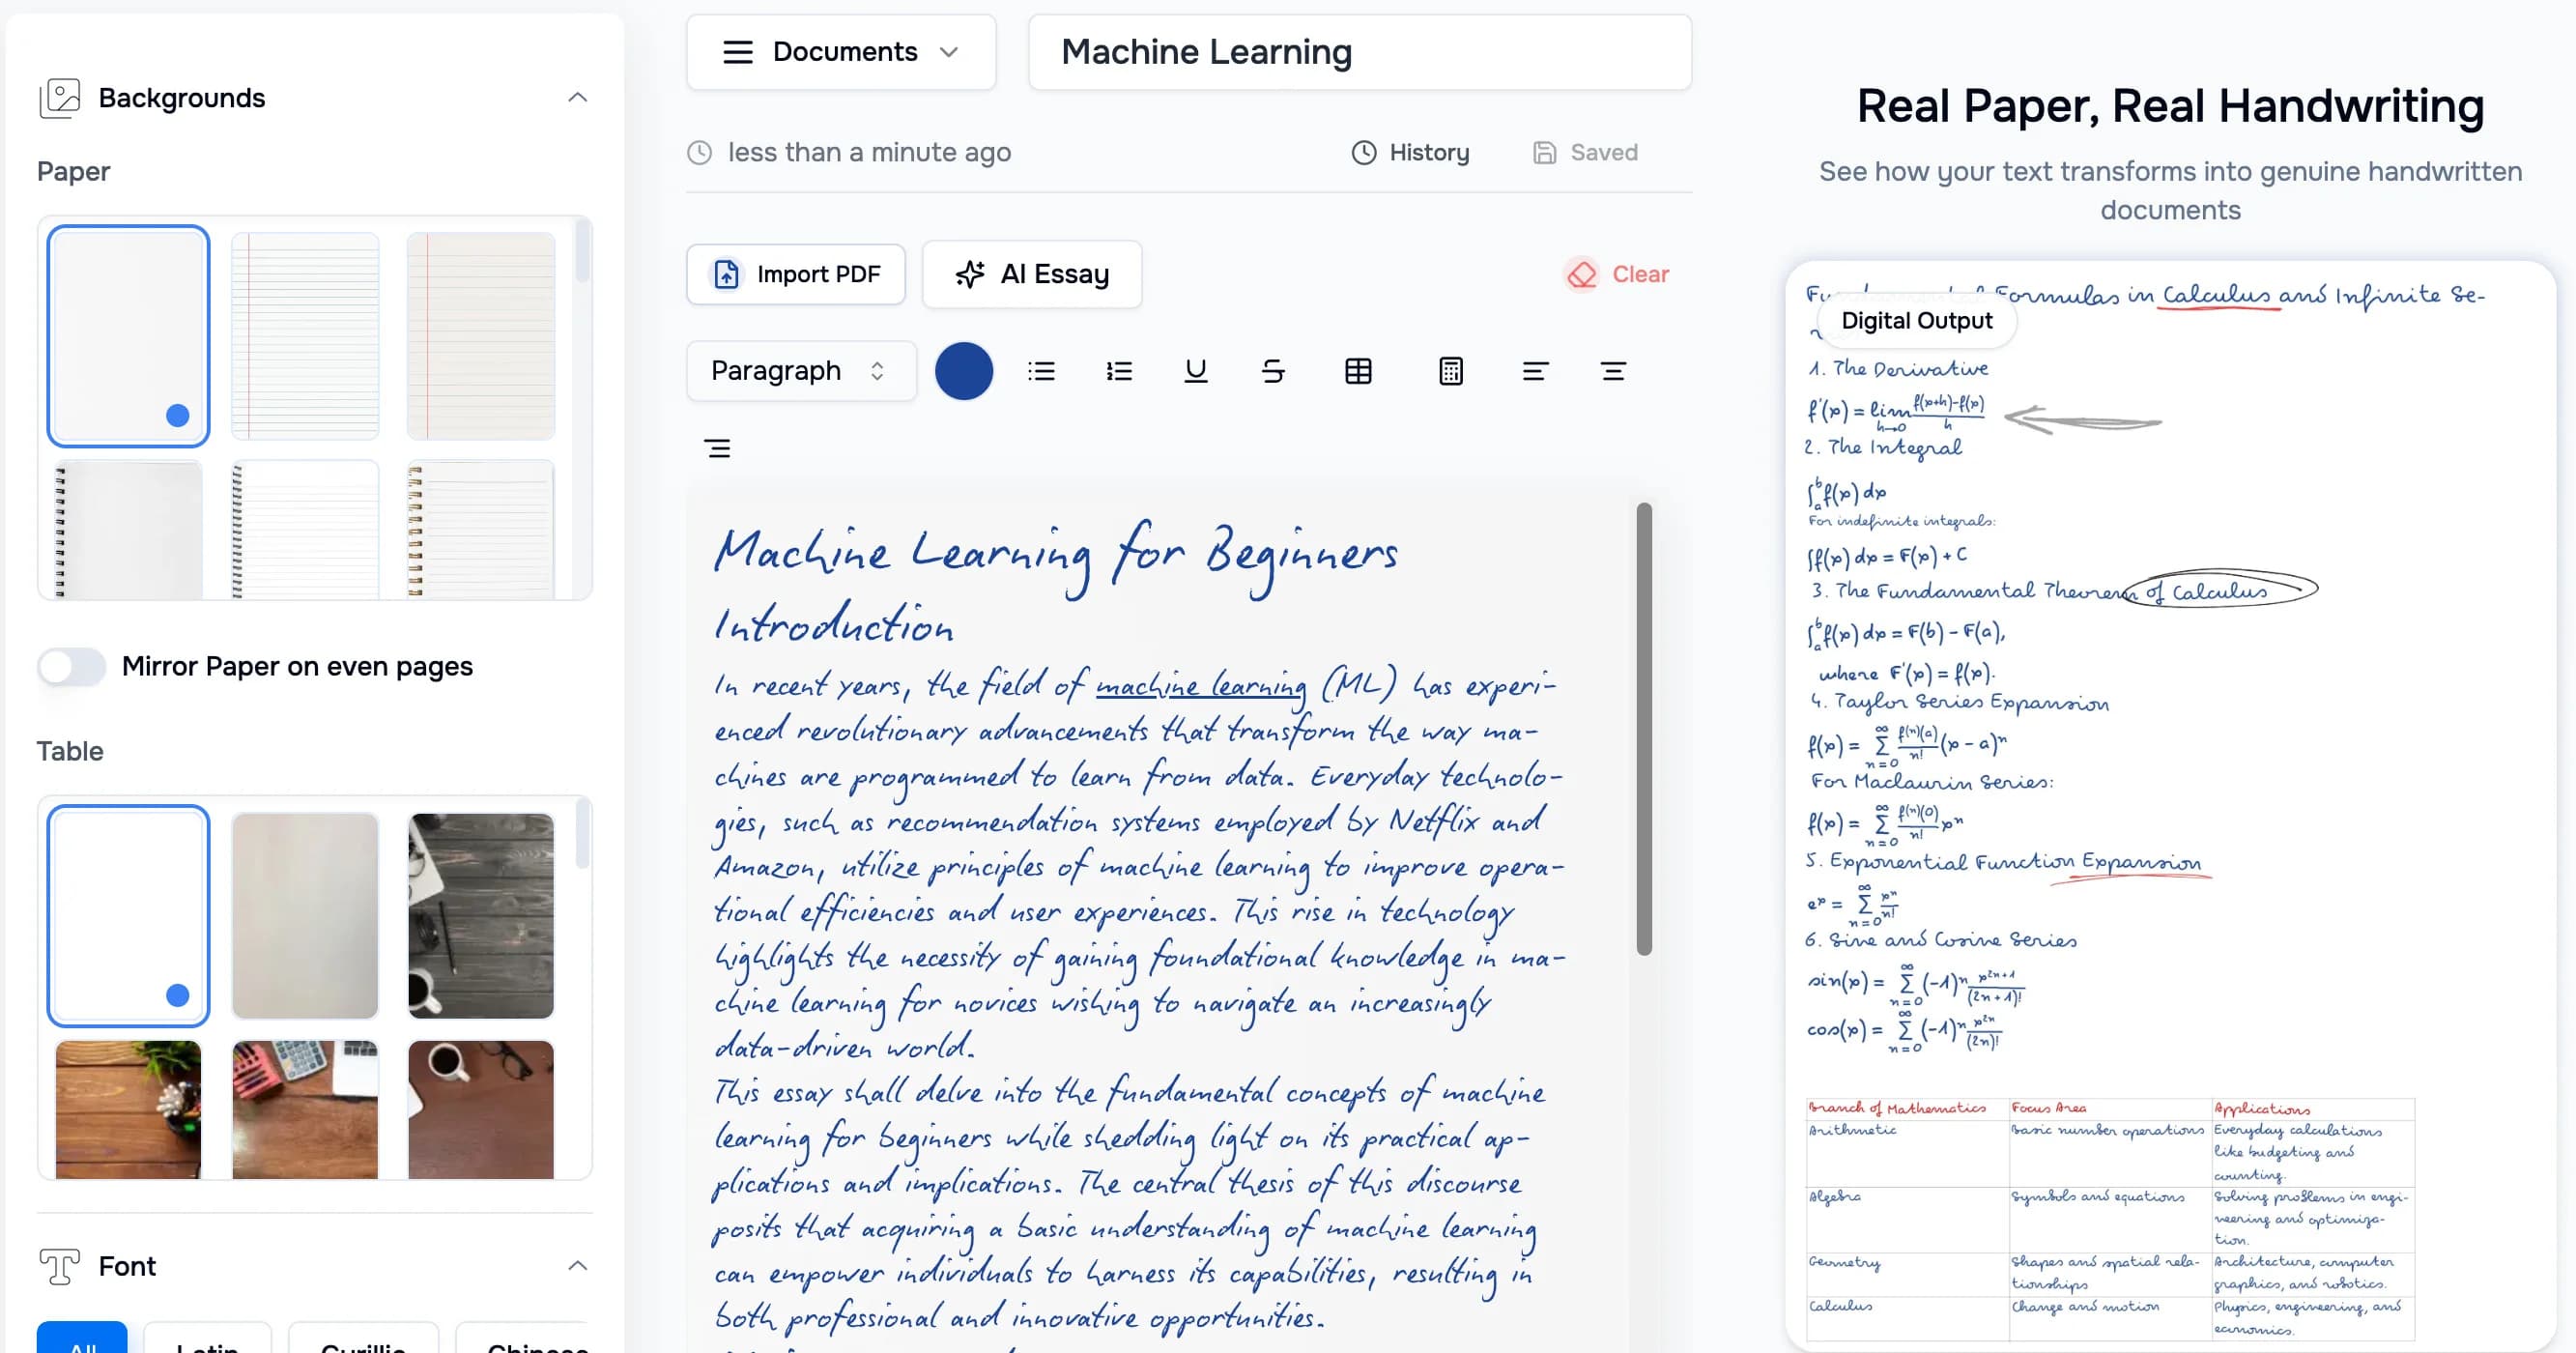Pick the wood table with plant background
The image size is (2576, 1353).
point(128,1110)
